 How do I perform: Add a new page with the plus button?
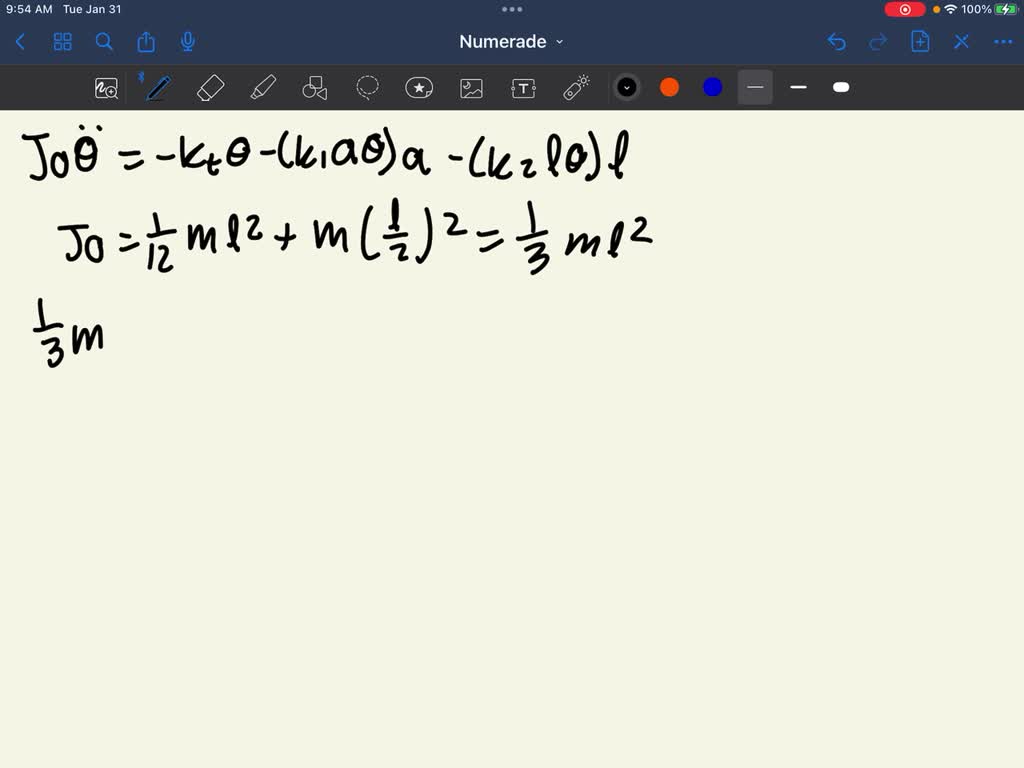919,42
